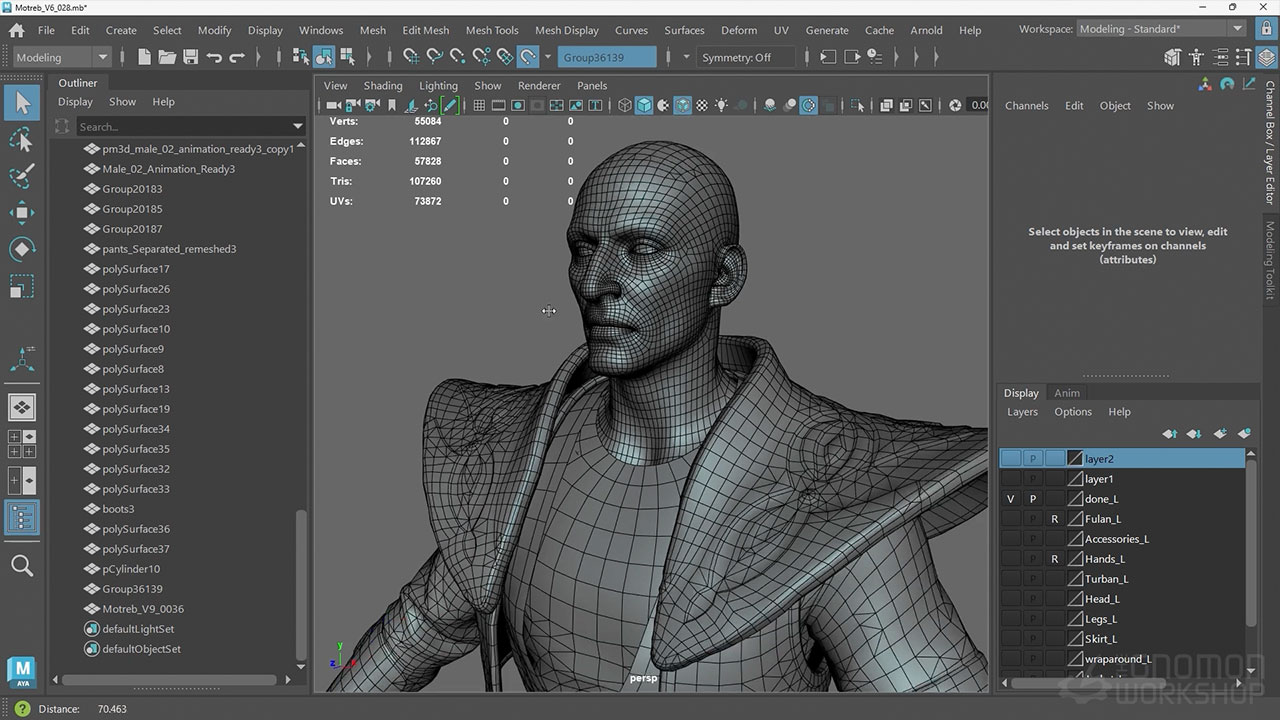Select the Move tool in the toolbox
This screenshot has height=720, width=1280.
(x=22, y=212)
